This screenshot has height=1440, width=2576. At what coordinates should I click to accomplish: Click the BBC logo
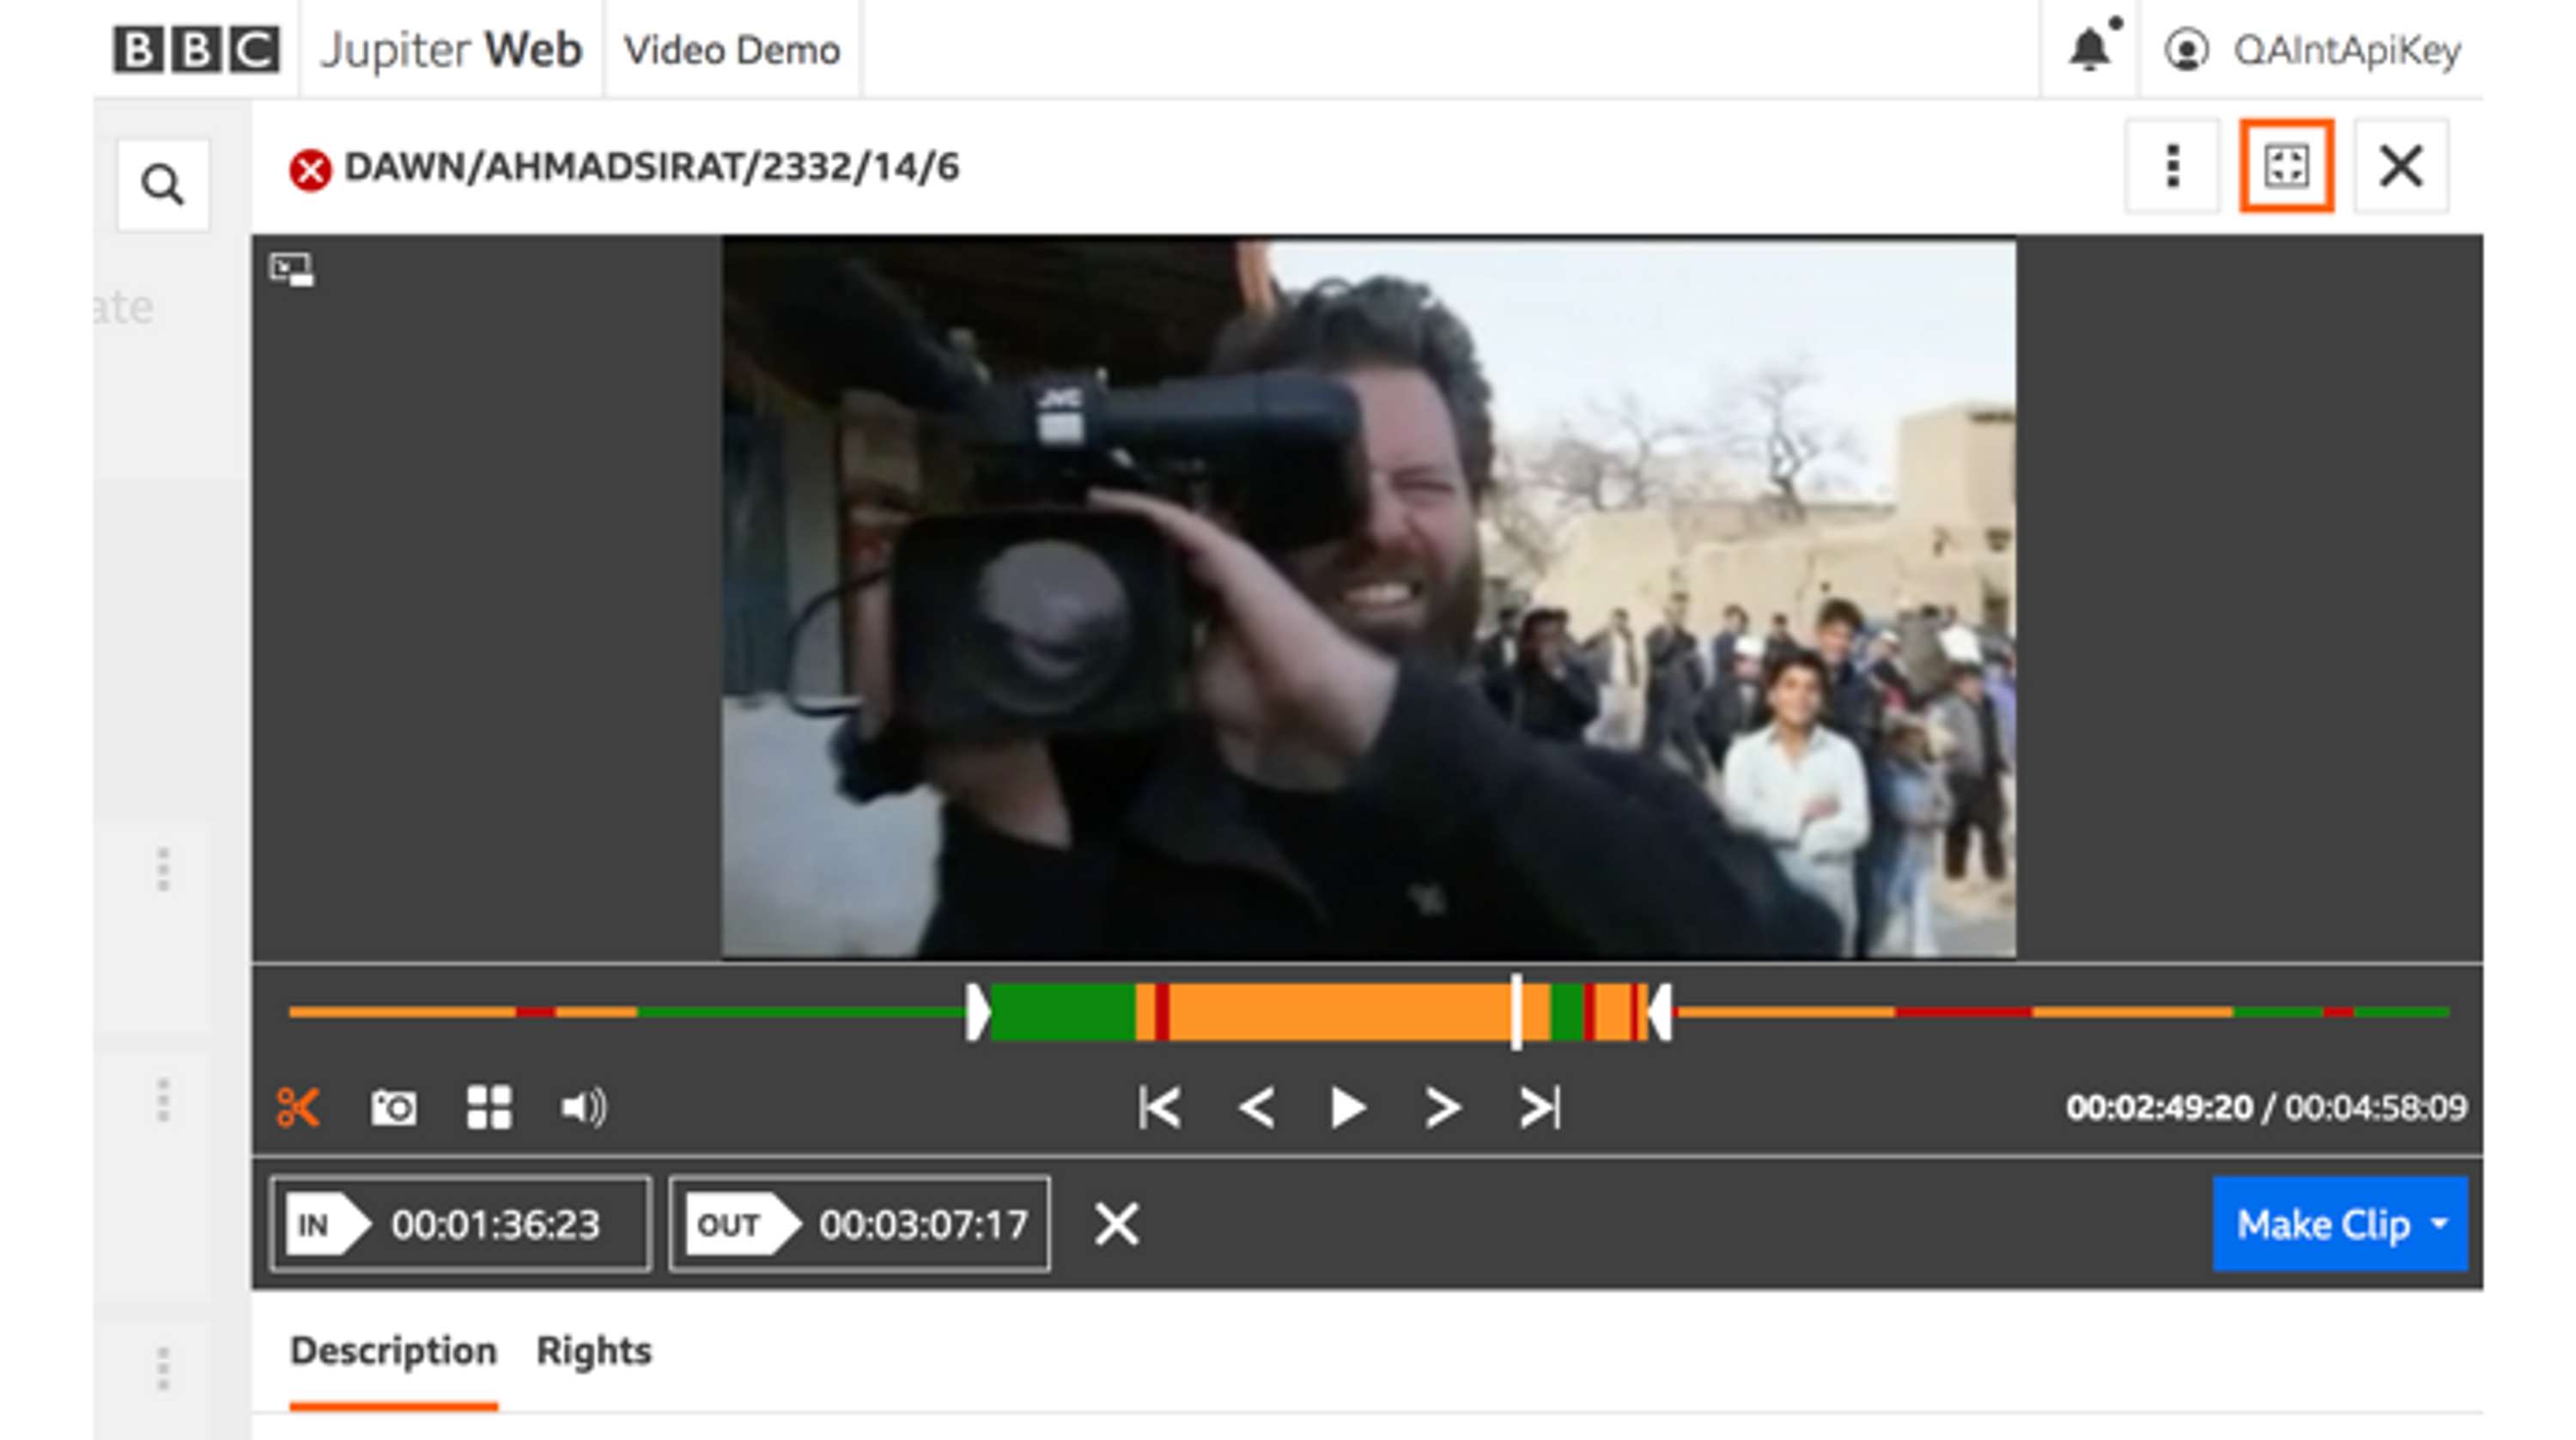pos(196,50)
